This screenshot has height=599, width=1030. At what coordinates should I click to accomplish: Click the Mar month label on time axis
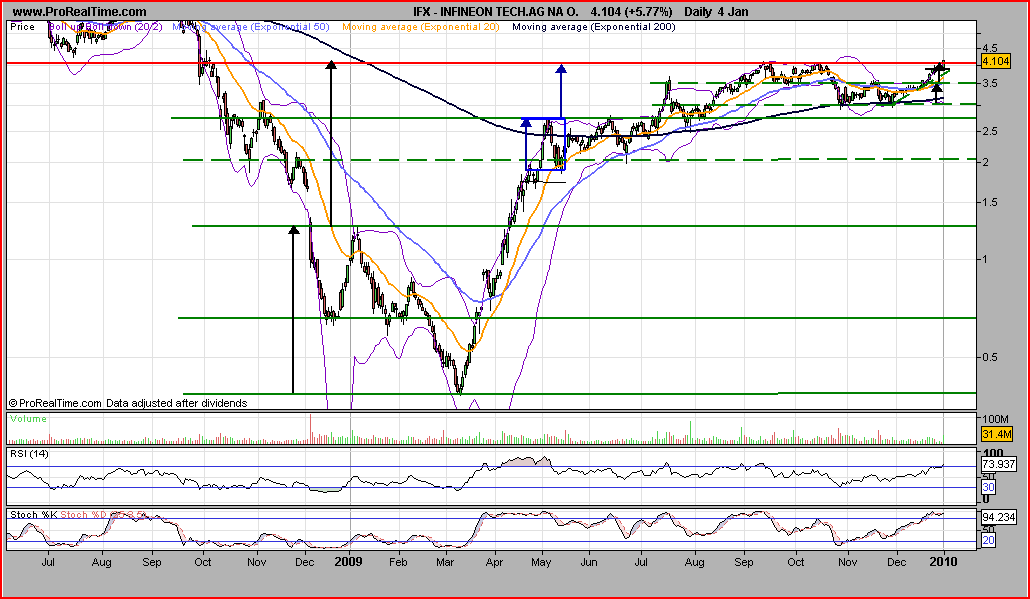pos(445,562)
